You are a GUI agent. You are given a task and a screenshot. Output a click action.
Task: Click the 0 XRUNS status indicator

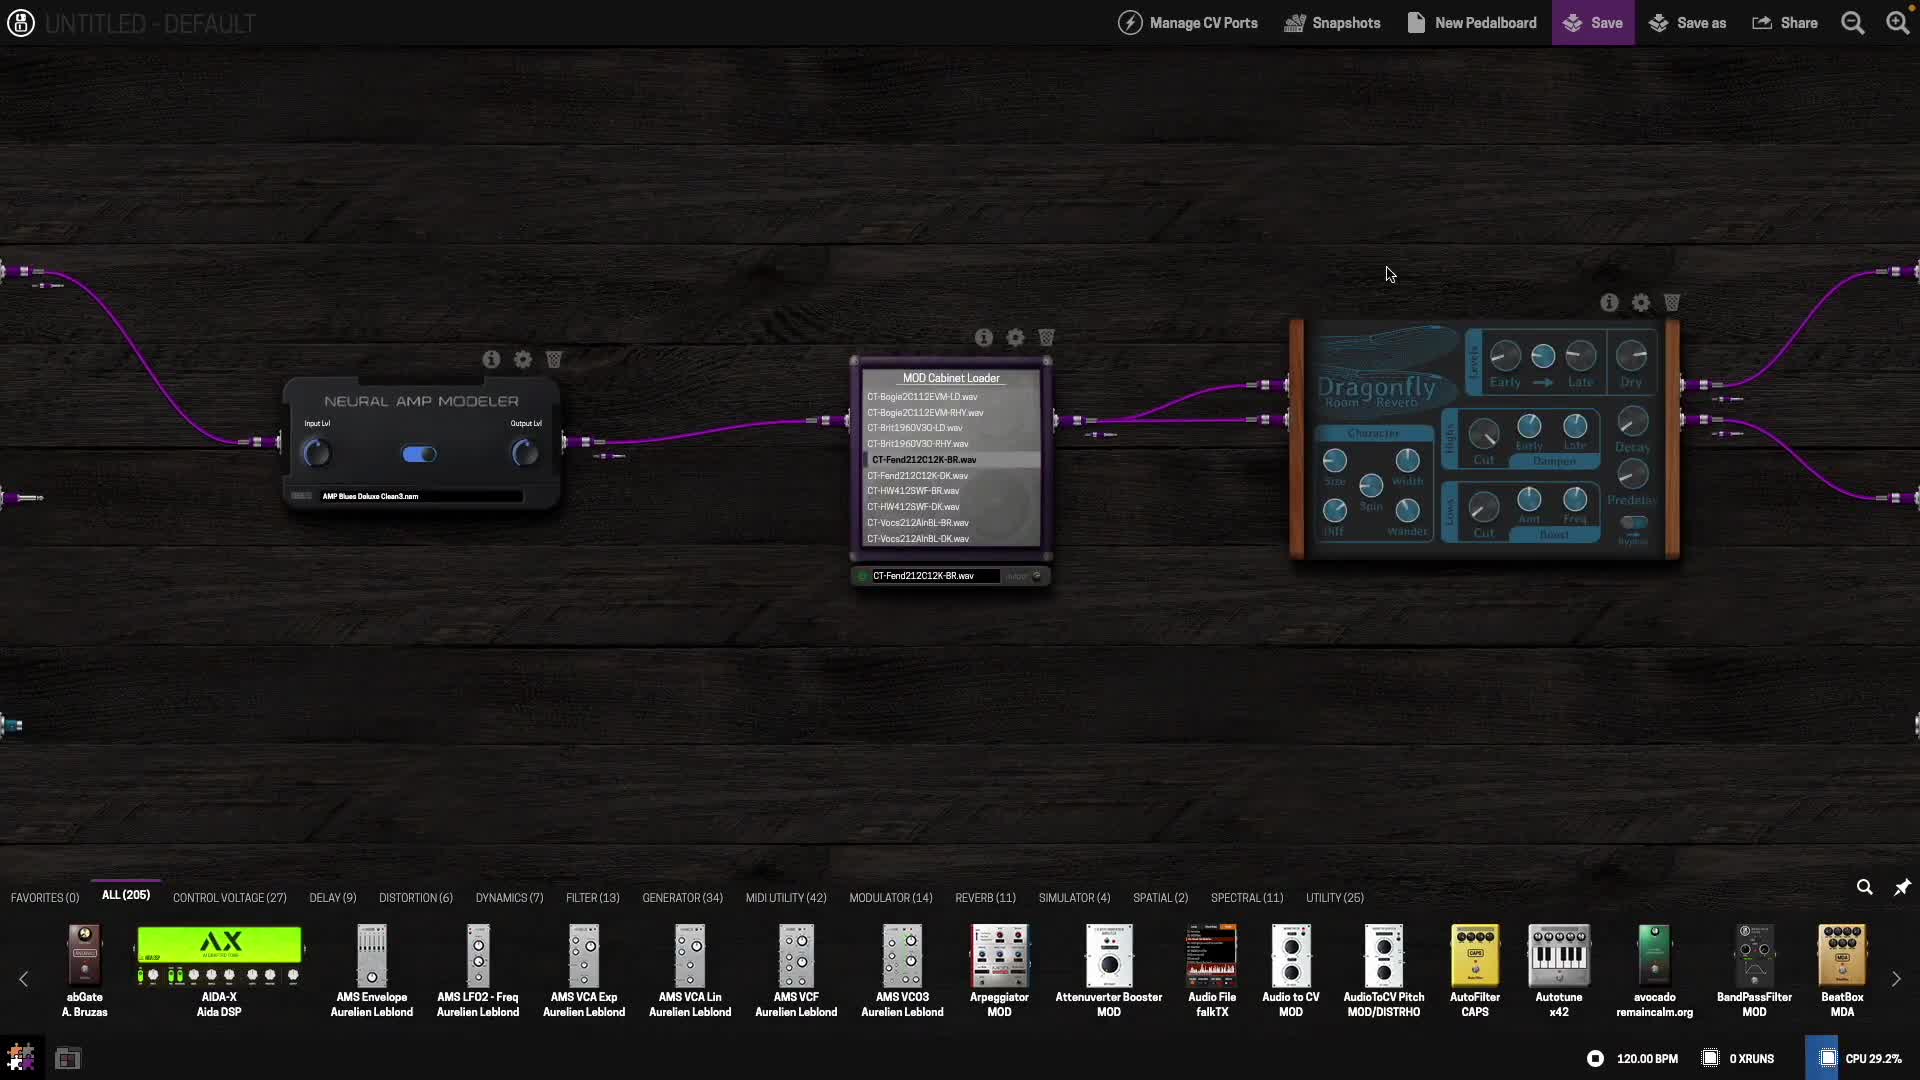tap(1738, 1058)
